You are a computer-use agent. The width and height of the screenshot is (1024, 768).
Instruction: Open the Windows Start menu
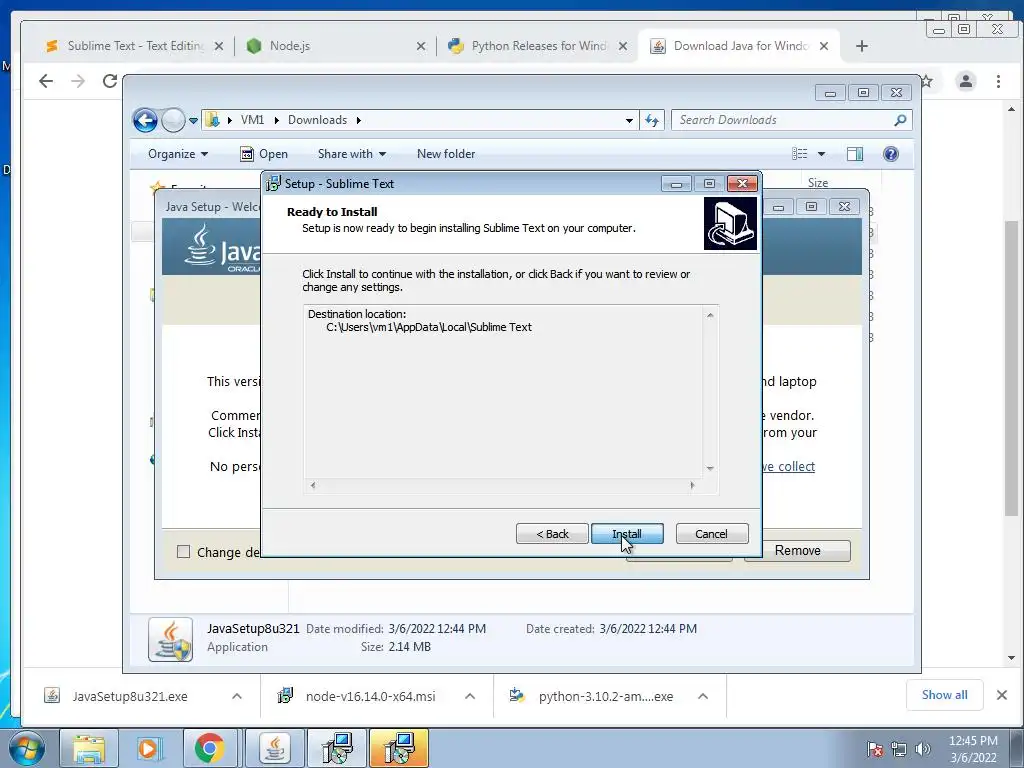pyautogui.click(x=26, y=748)
